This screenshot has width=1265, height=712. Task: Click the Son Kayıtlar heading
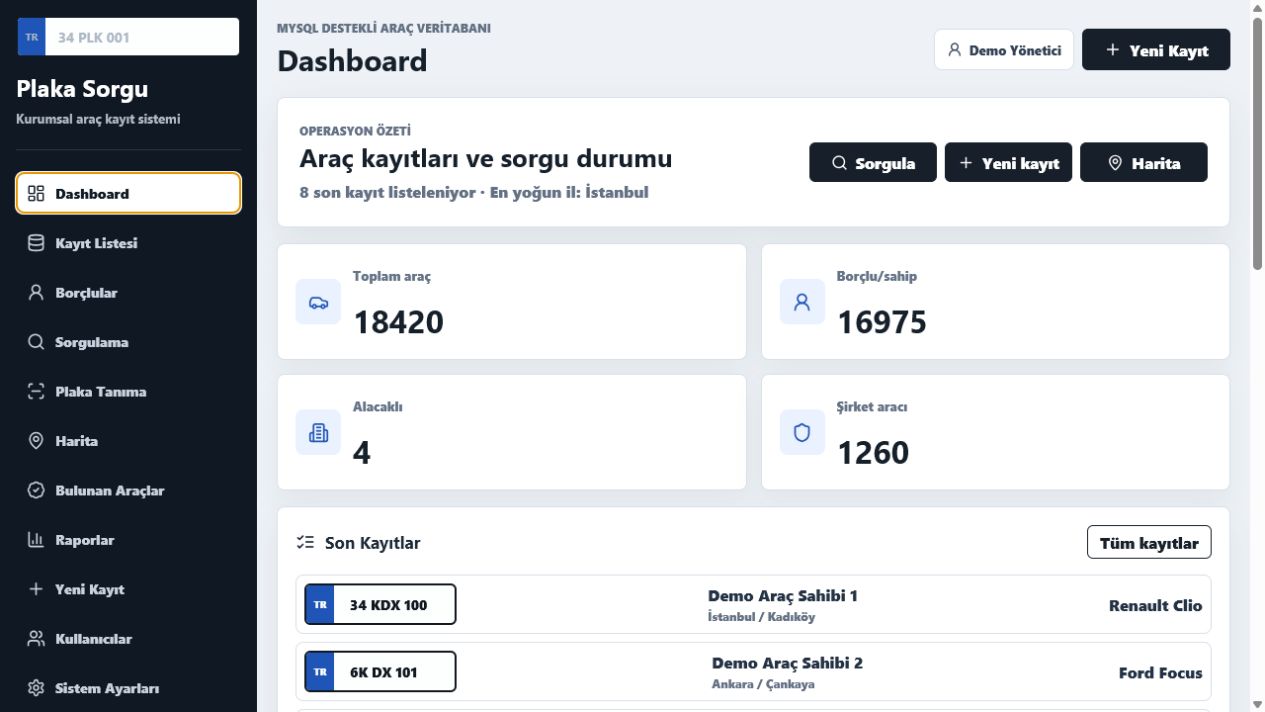tap(373, 543)
